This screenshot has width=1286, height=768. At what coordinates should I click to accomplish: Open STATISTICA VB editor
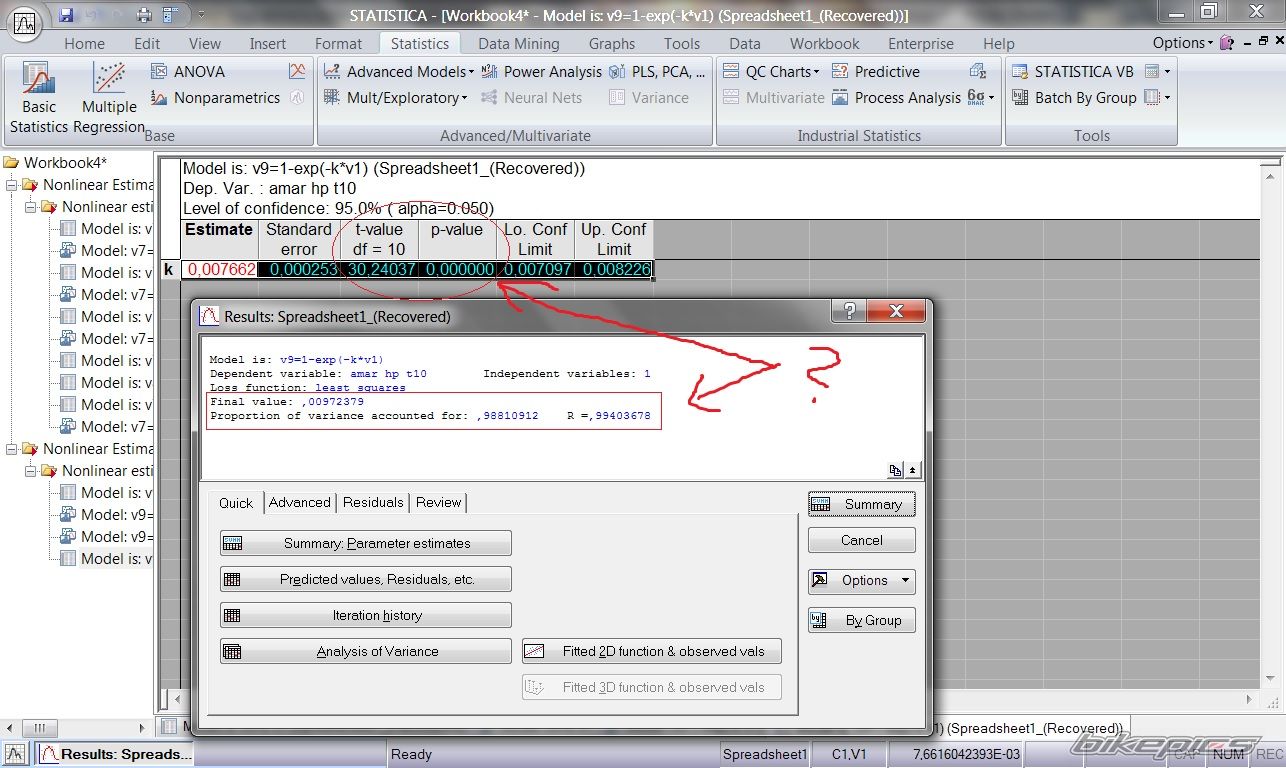[1073, 72]
